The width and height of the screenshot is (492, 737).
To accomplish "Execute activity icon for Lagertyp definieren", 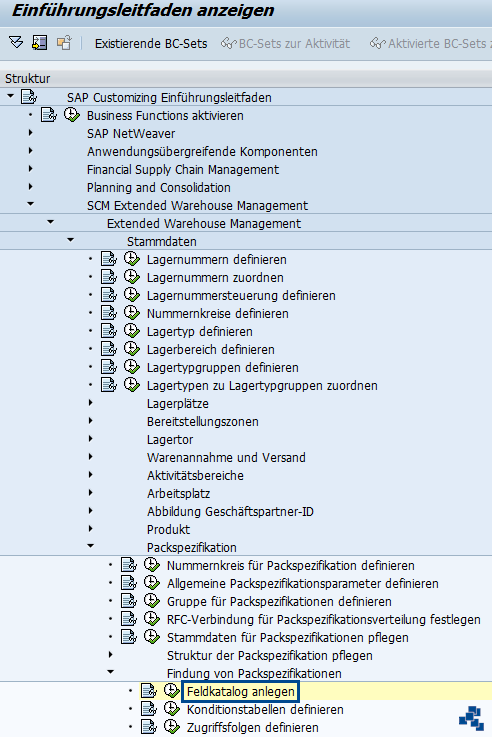I will 132,331.
